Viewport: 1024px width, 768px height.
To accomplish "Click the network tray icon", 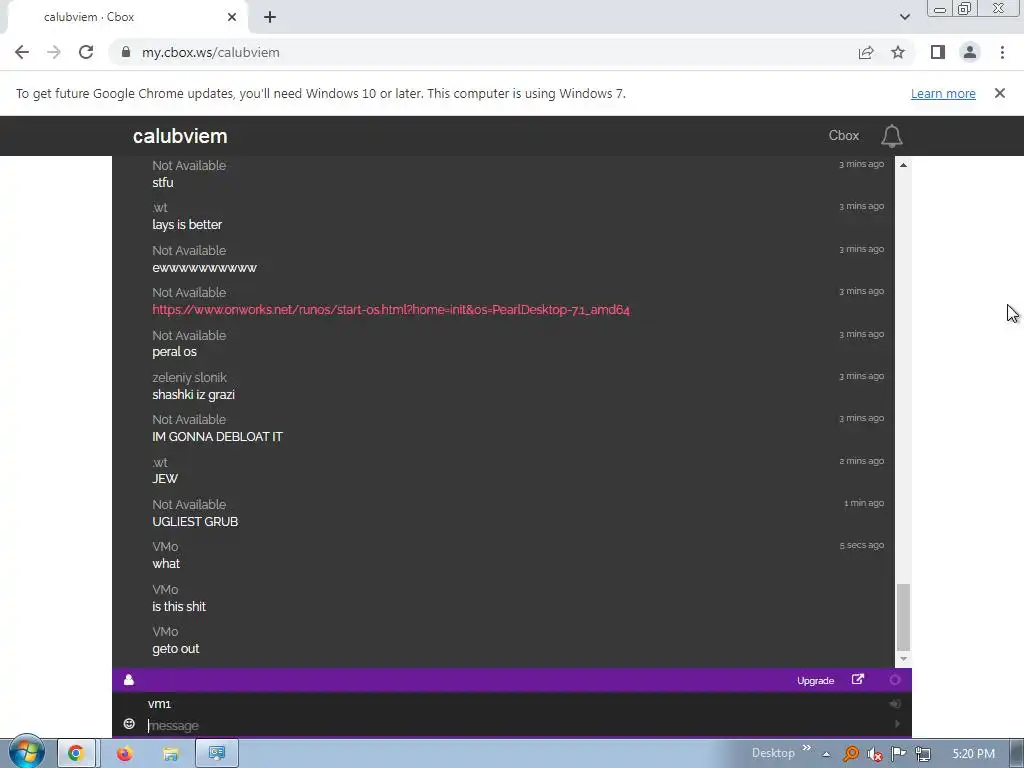I will tap(923, 754).
